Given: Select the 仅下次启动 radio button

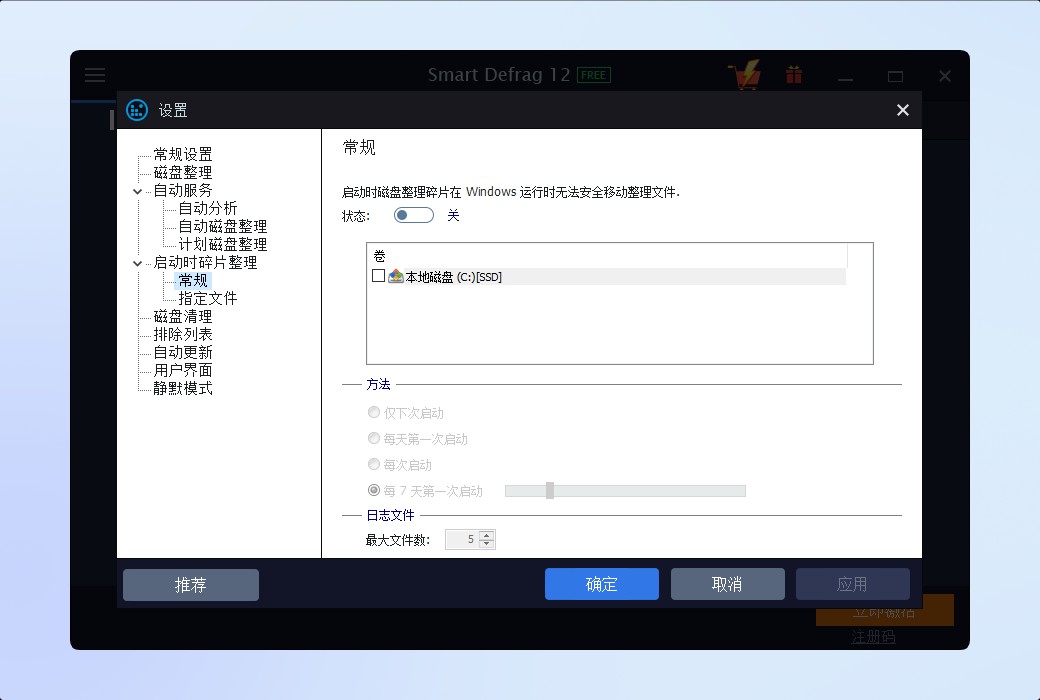Looking at the screenshot, I should click(x=374, y=412).
